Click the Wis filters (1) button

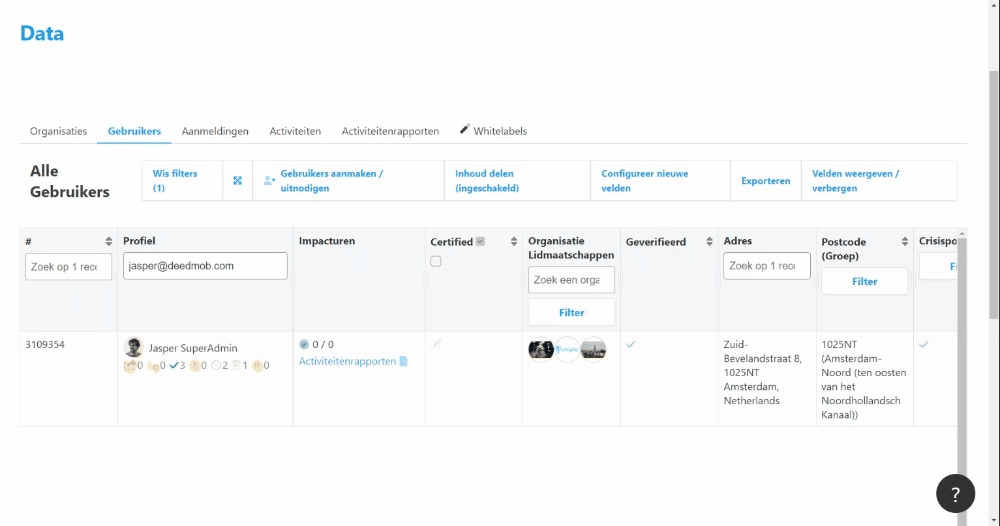pyautogui.click(x=175, y=181)
